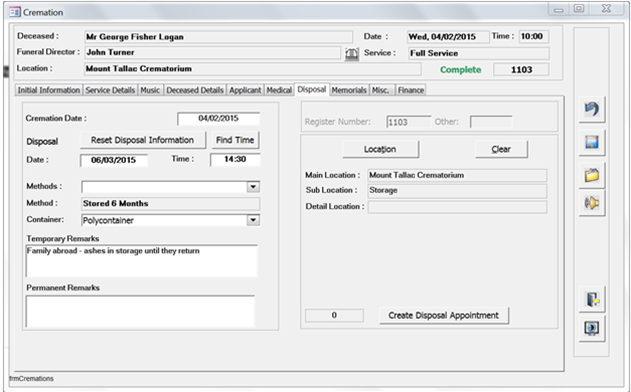Click the field showing 0 beside appointment button
The image size is (631, 392).
[334, 316]
